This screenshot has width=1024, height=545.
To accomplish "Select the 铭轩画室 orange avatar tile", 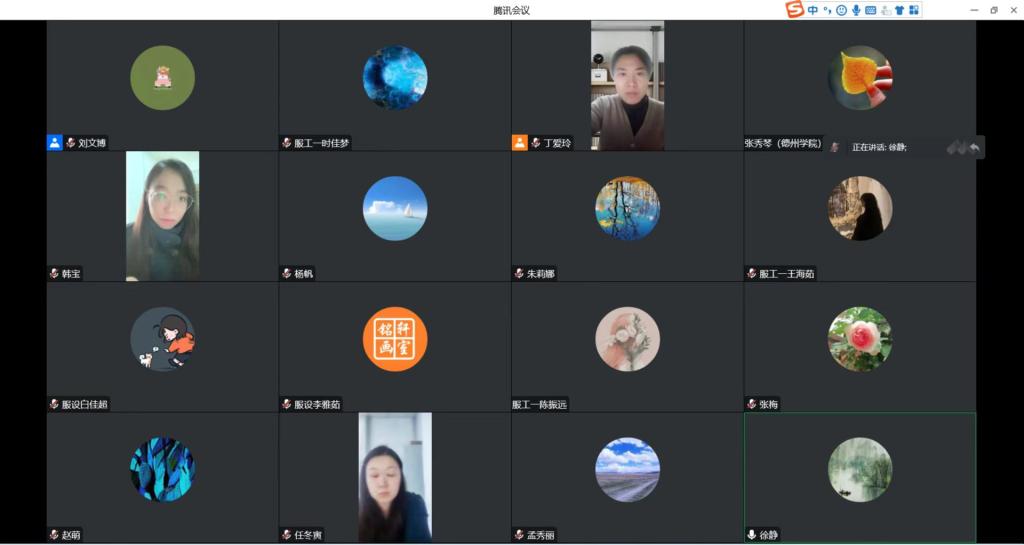I will (395, 339).
